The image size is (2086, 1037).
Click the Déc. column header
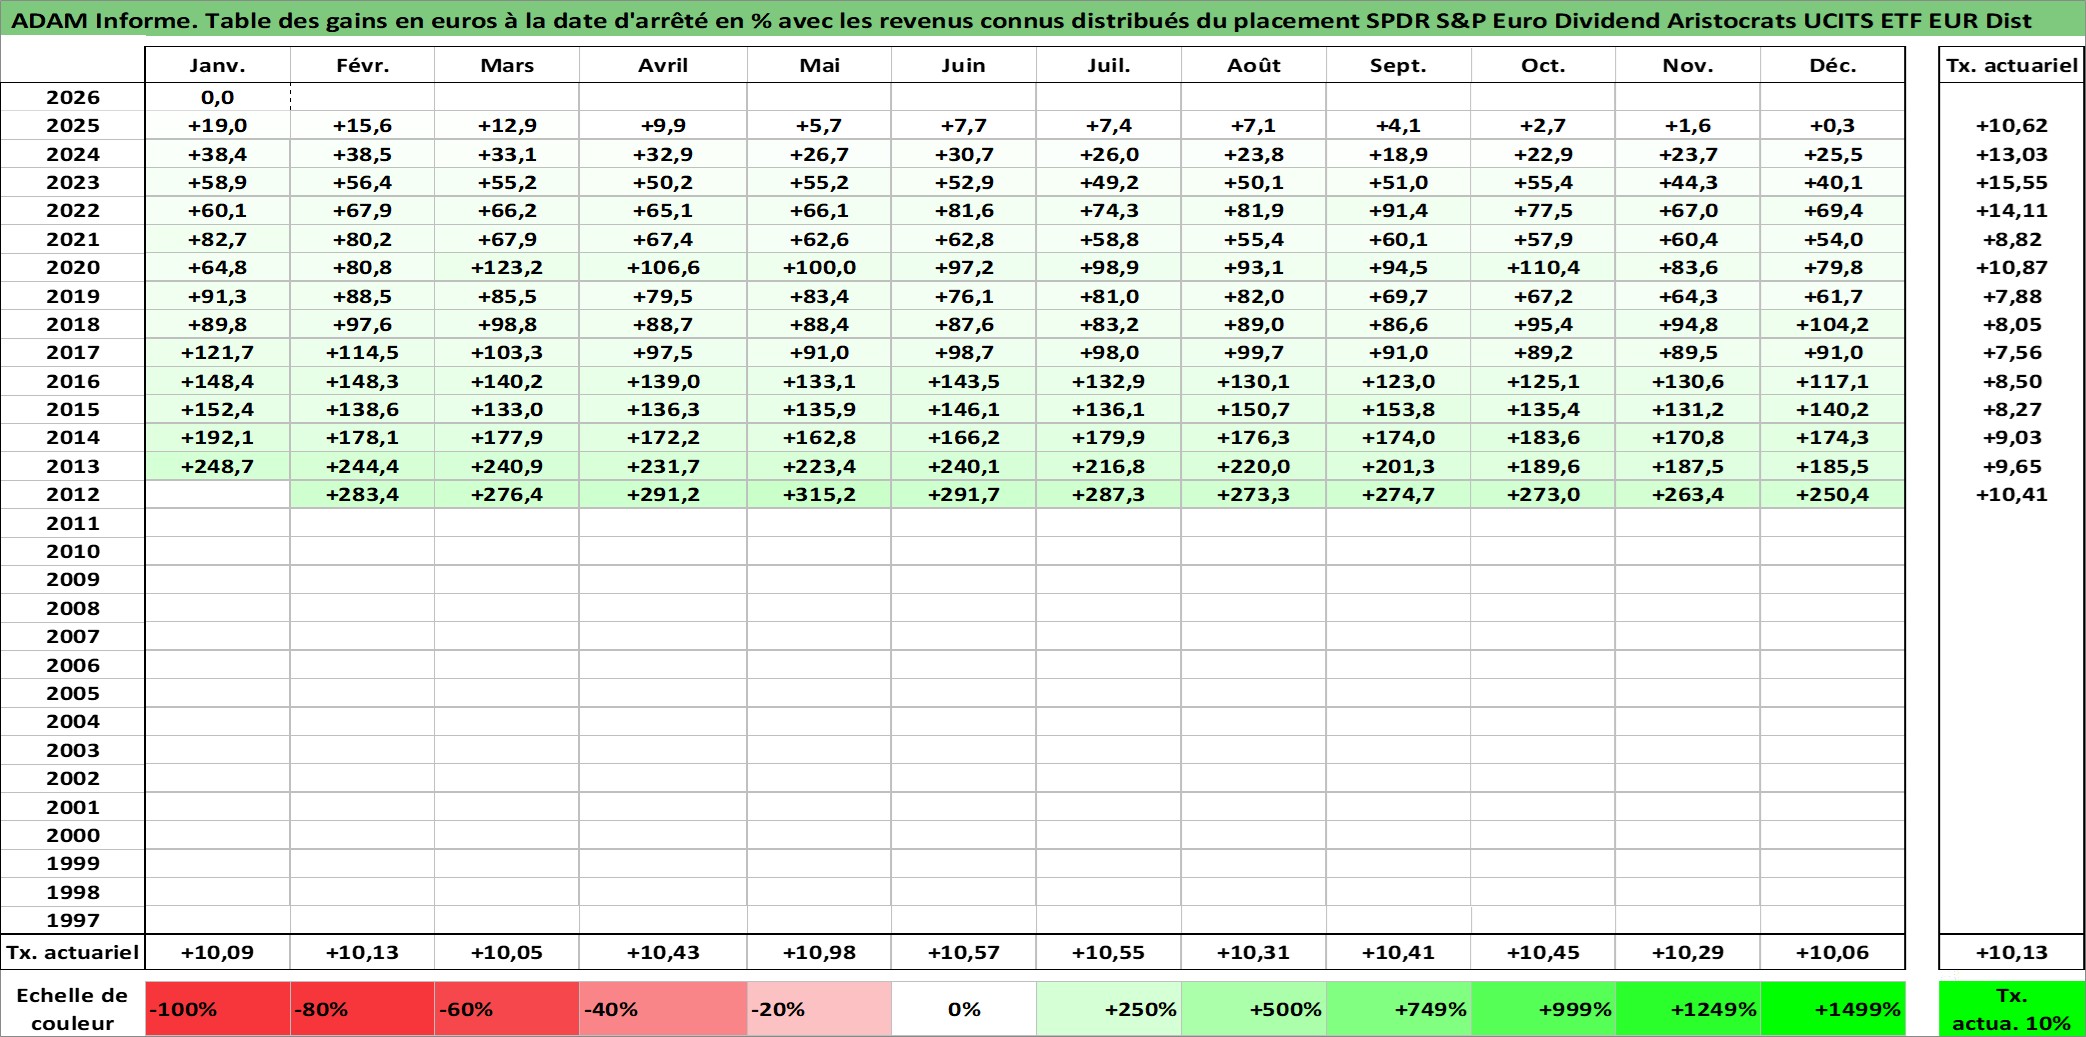[x=1833, y=65]
